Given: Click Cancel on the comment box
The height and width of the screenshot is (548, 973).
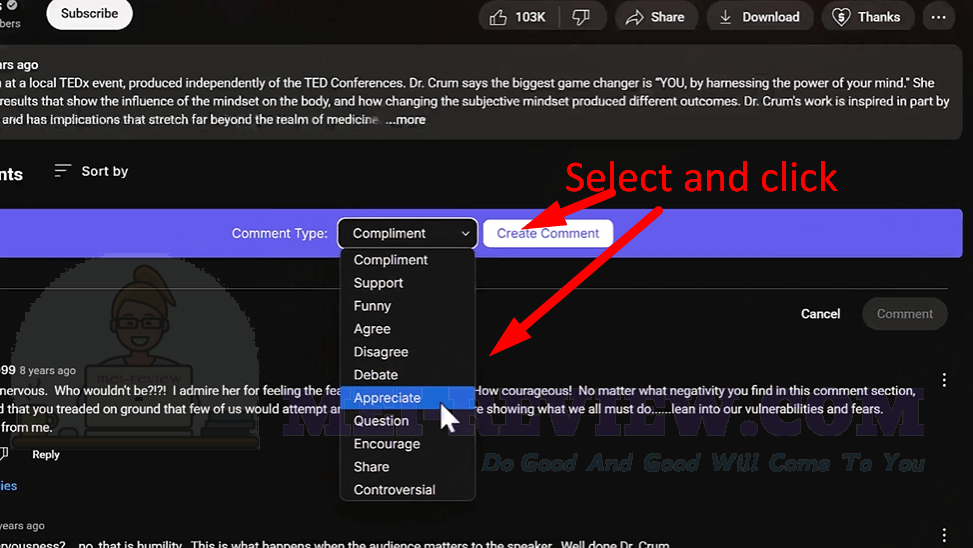Looking at the screenshot, I should pos(820,314).
